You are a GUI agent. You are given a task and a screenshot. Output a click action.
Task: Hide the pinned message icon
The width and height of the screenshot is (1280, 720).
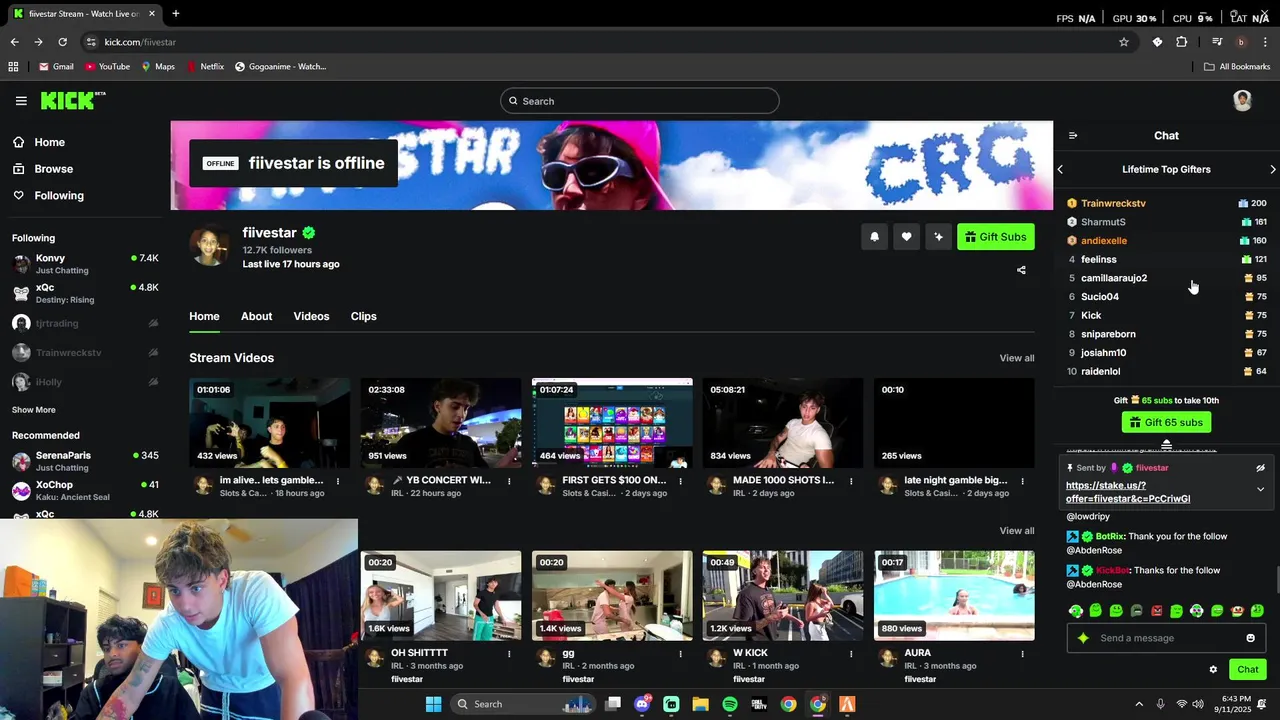click(1260, 468)
